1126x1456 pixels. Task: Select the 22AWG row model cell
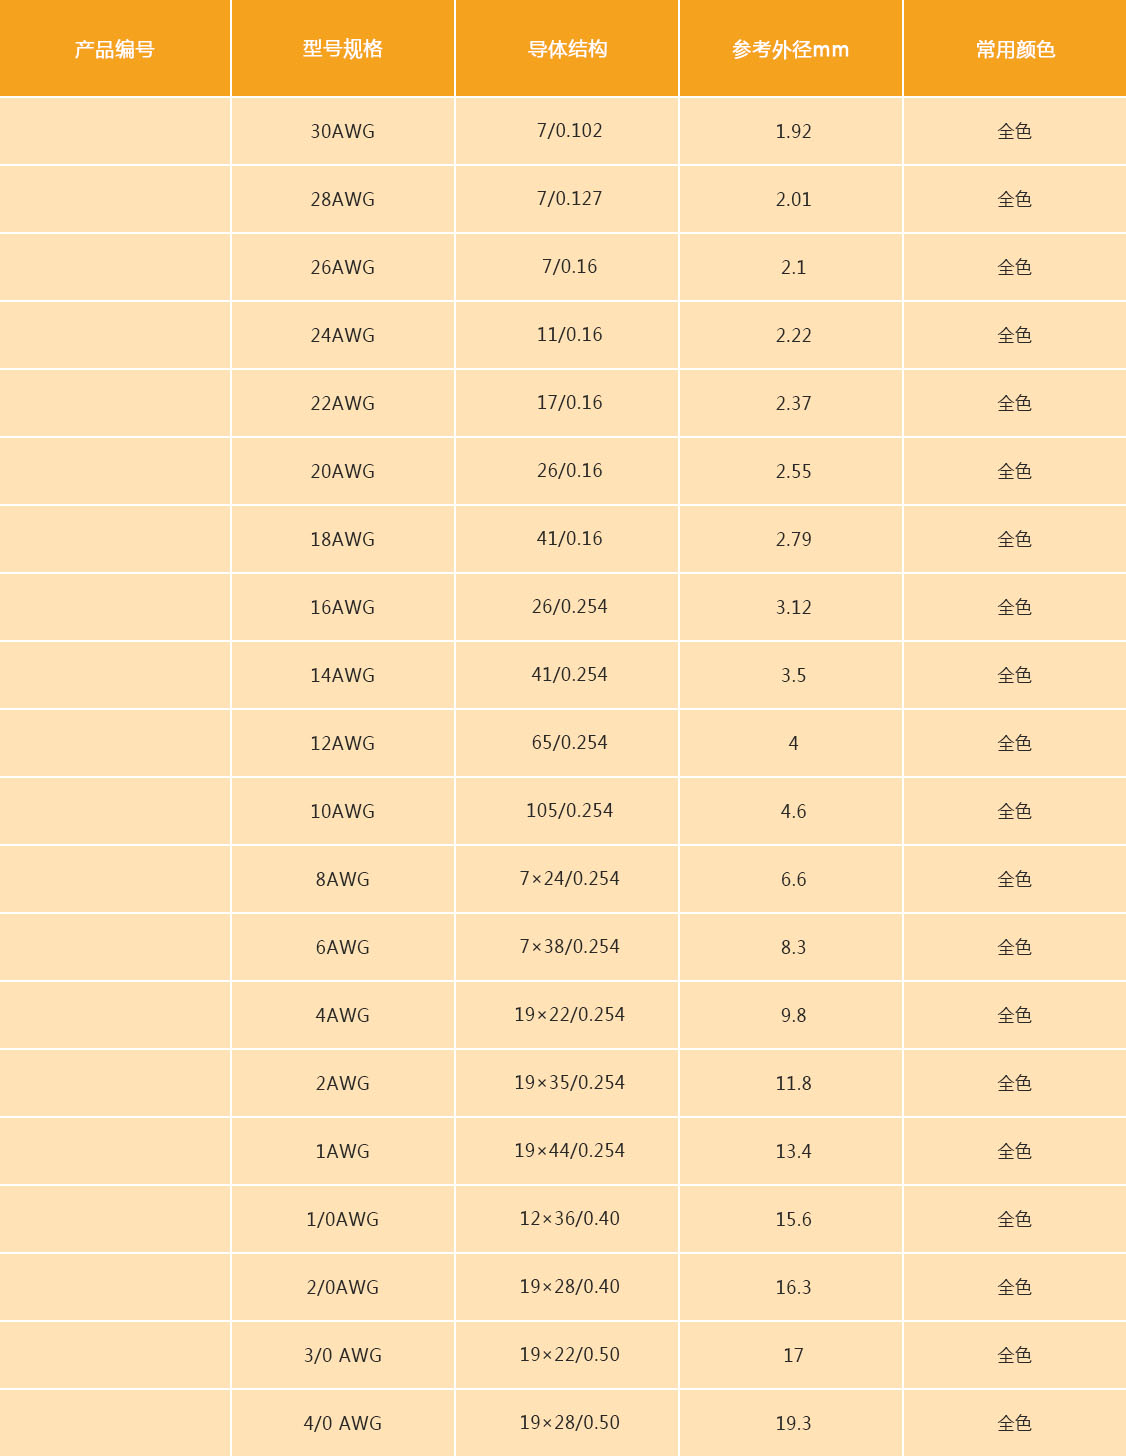(x=342, y=403)
